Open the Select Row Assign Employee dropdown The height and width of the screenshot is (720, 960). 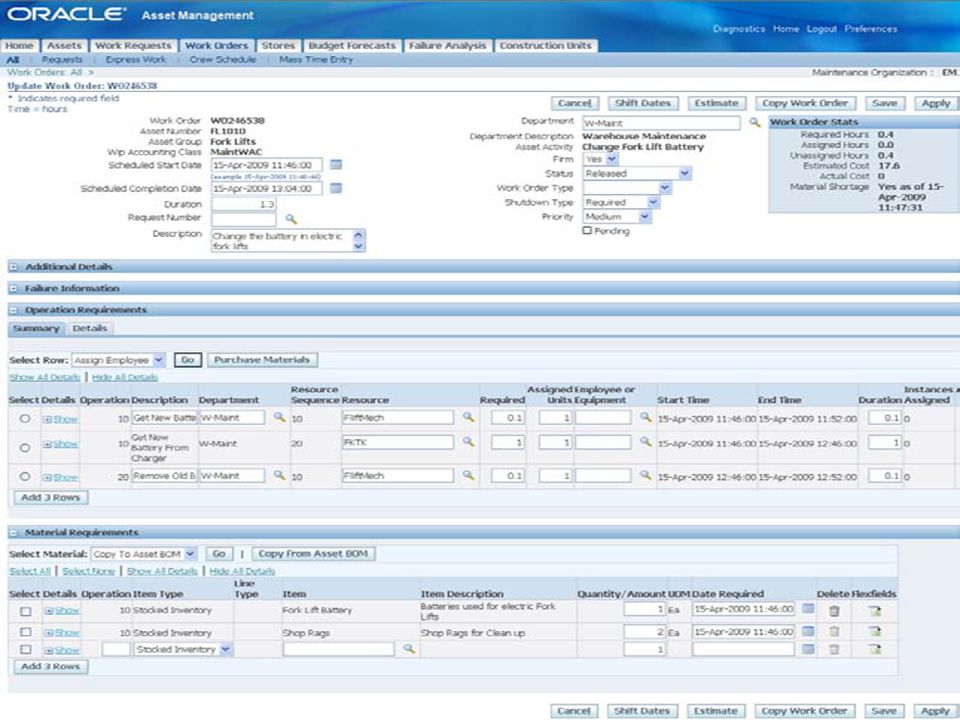point(118,360)
